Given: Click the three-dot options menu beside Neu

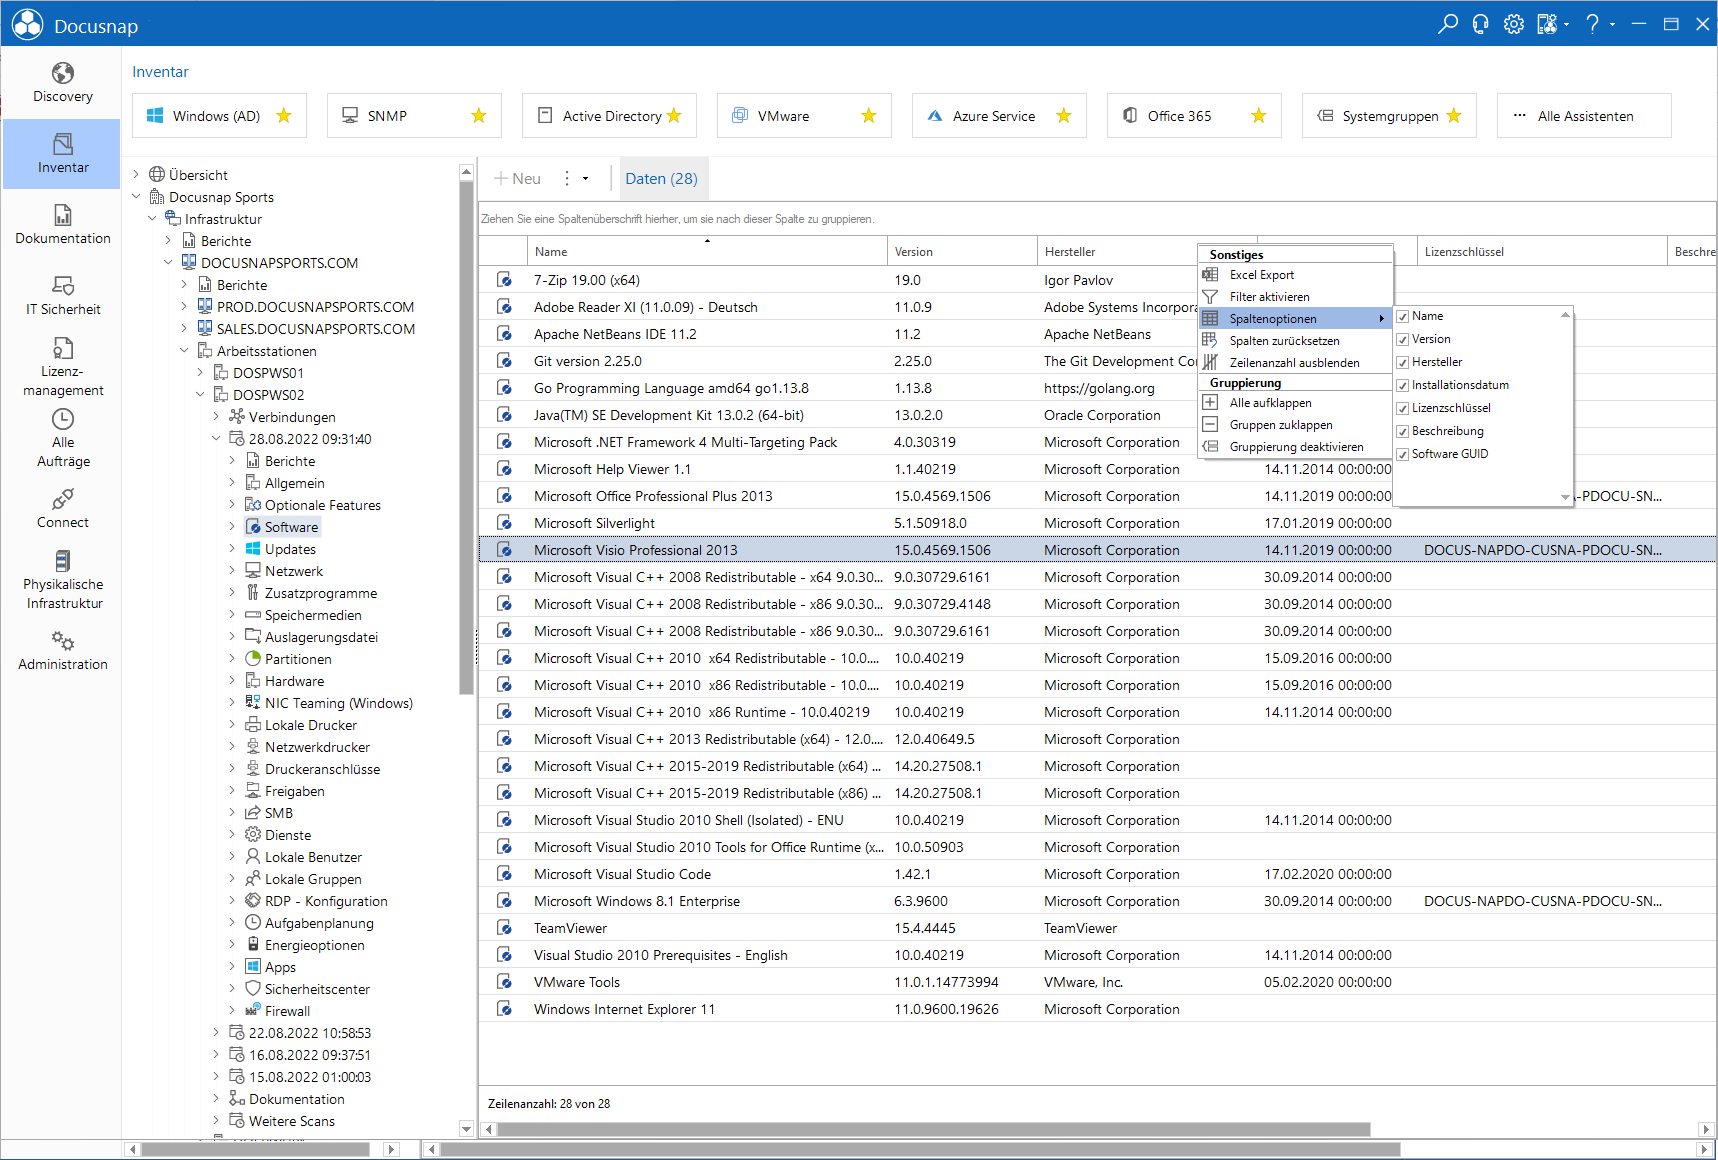Looking at the screenshot, I should coord(567,178).
